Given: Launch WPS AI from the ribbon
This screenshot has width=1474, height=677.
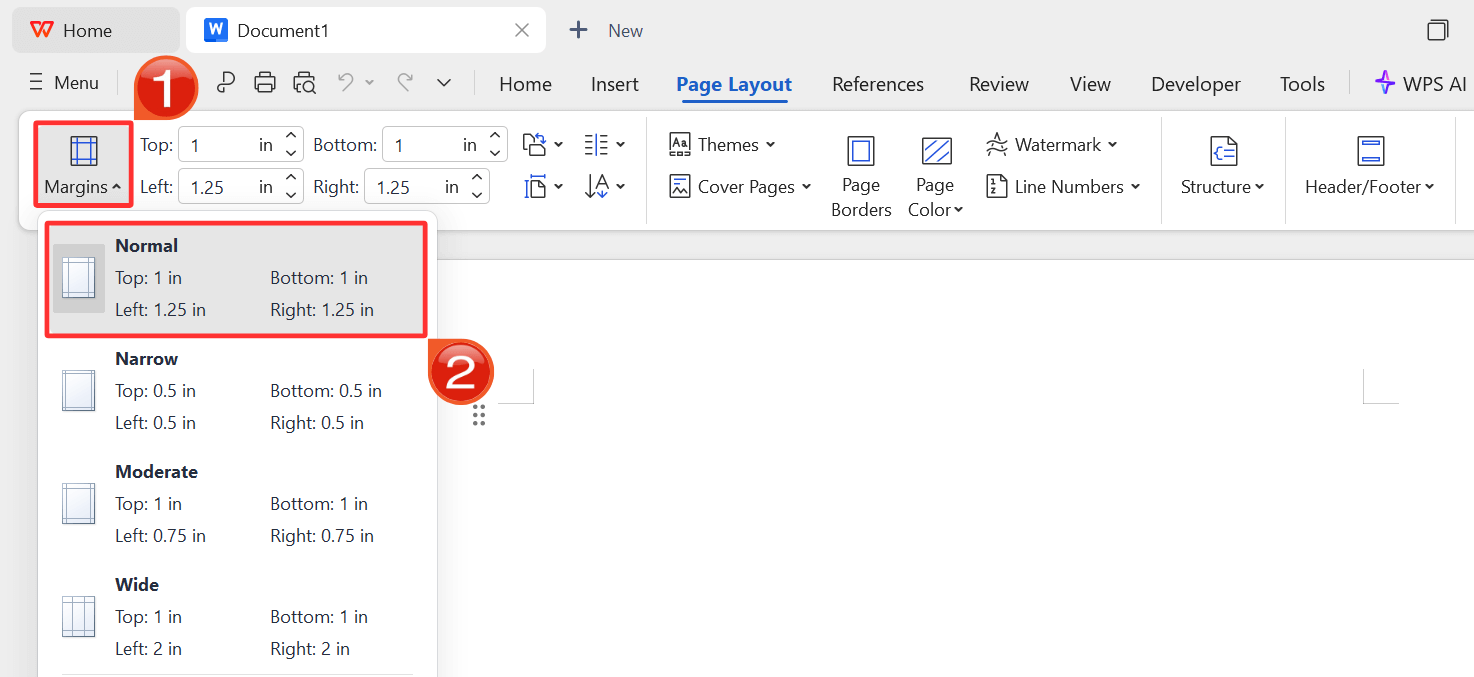Looking at the screenshot, I should point(1420,83).
